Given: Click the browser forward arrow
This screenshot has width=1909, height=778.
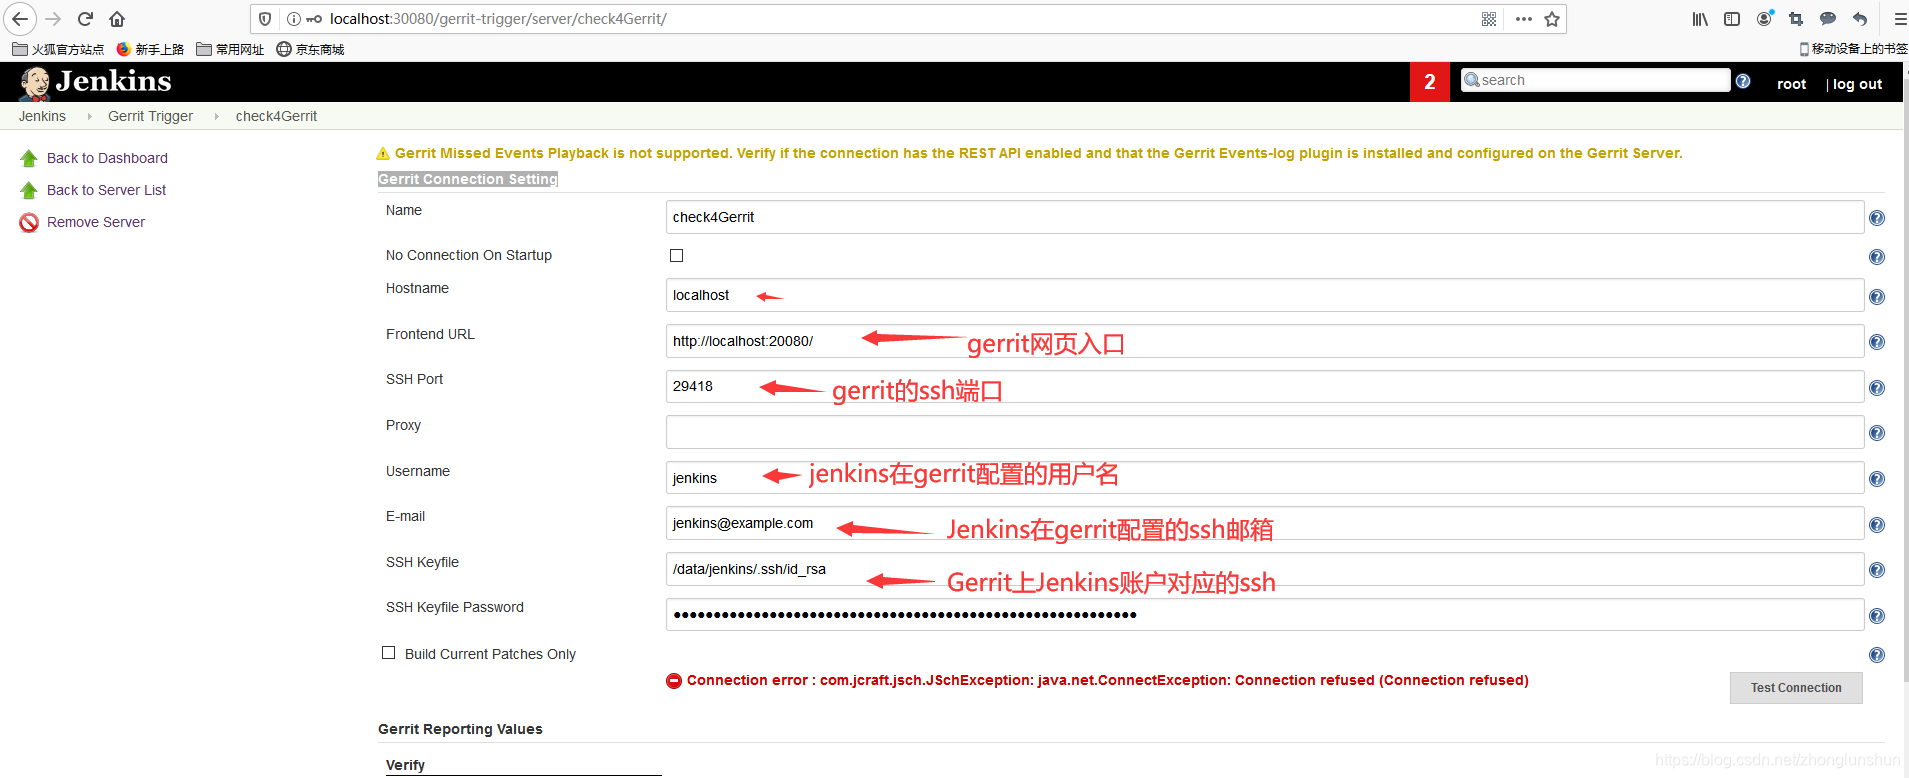Looking at the screenshot, I should click(x=53, y=19).
